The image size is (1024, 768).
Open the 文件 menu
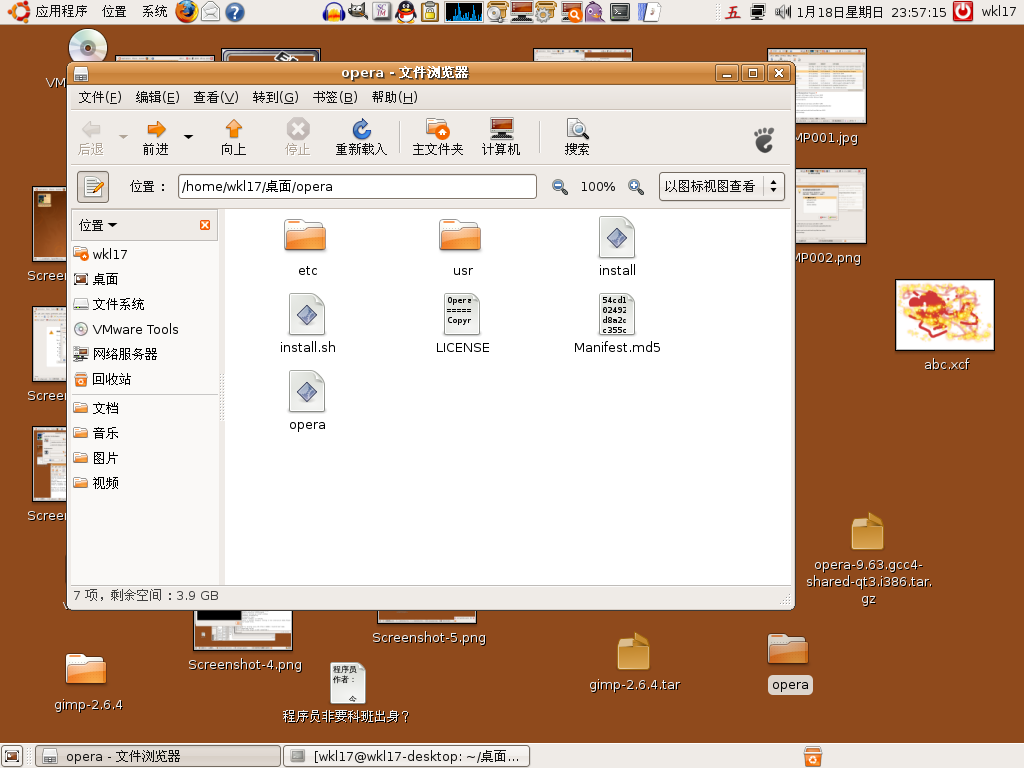pyautogui.click(x=100, y=97)
